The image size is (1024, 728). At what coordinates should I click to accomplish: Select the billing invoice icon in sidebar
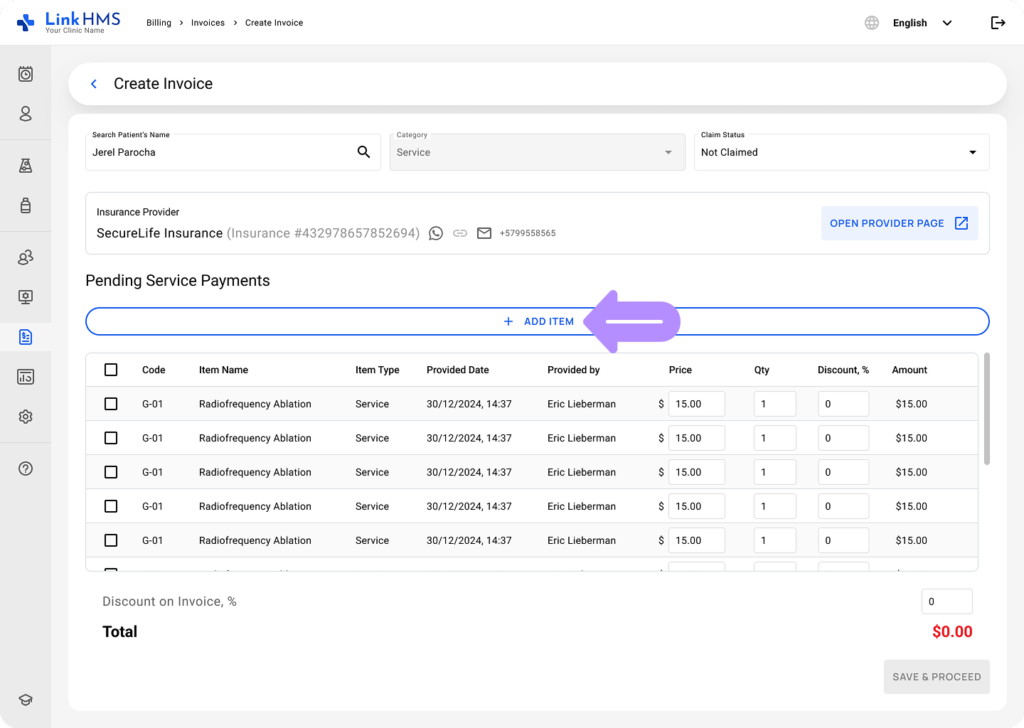pos(25,337)
